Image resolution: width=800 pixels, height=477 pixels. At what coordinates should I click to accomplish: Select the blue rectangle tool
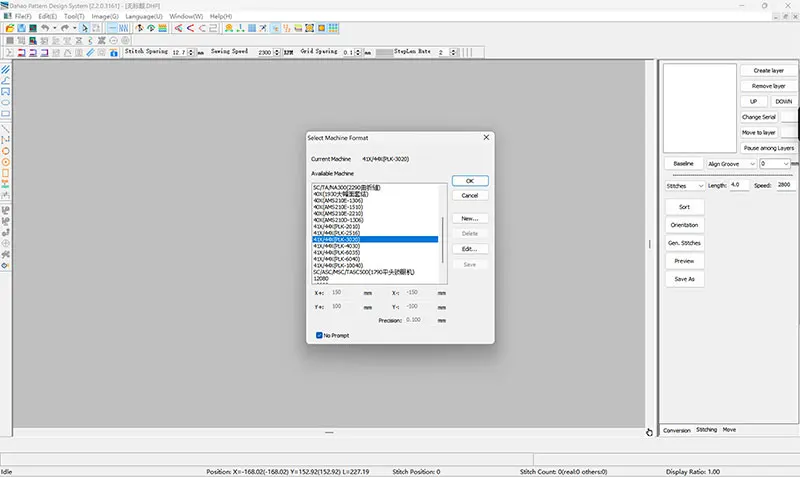(x=6, y=114)
